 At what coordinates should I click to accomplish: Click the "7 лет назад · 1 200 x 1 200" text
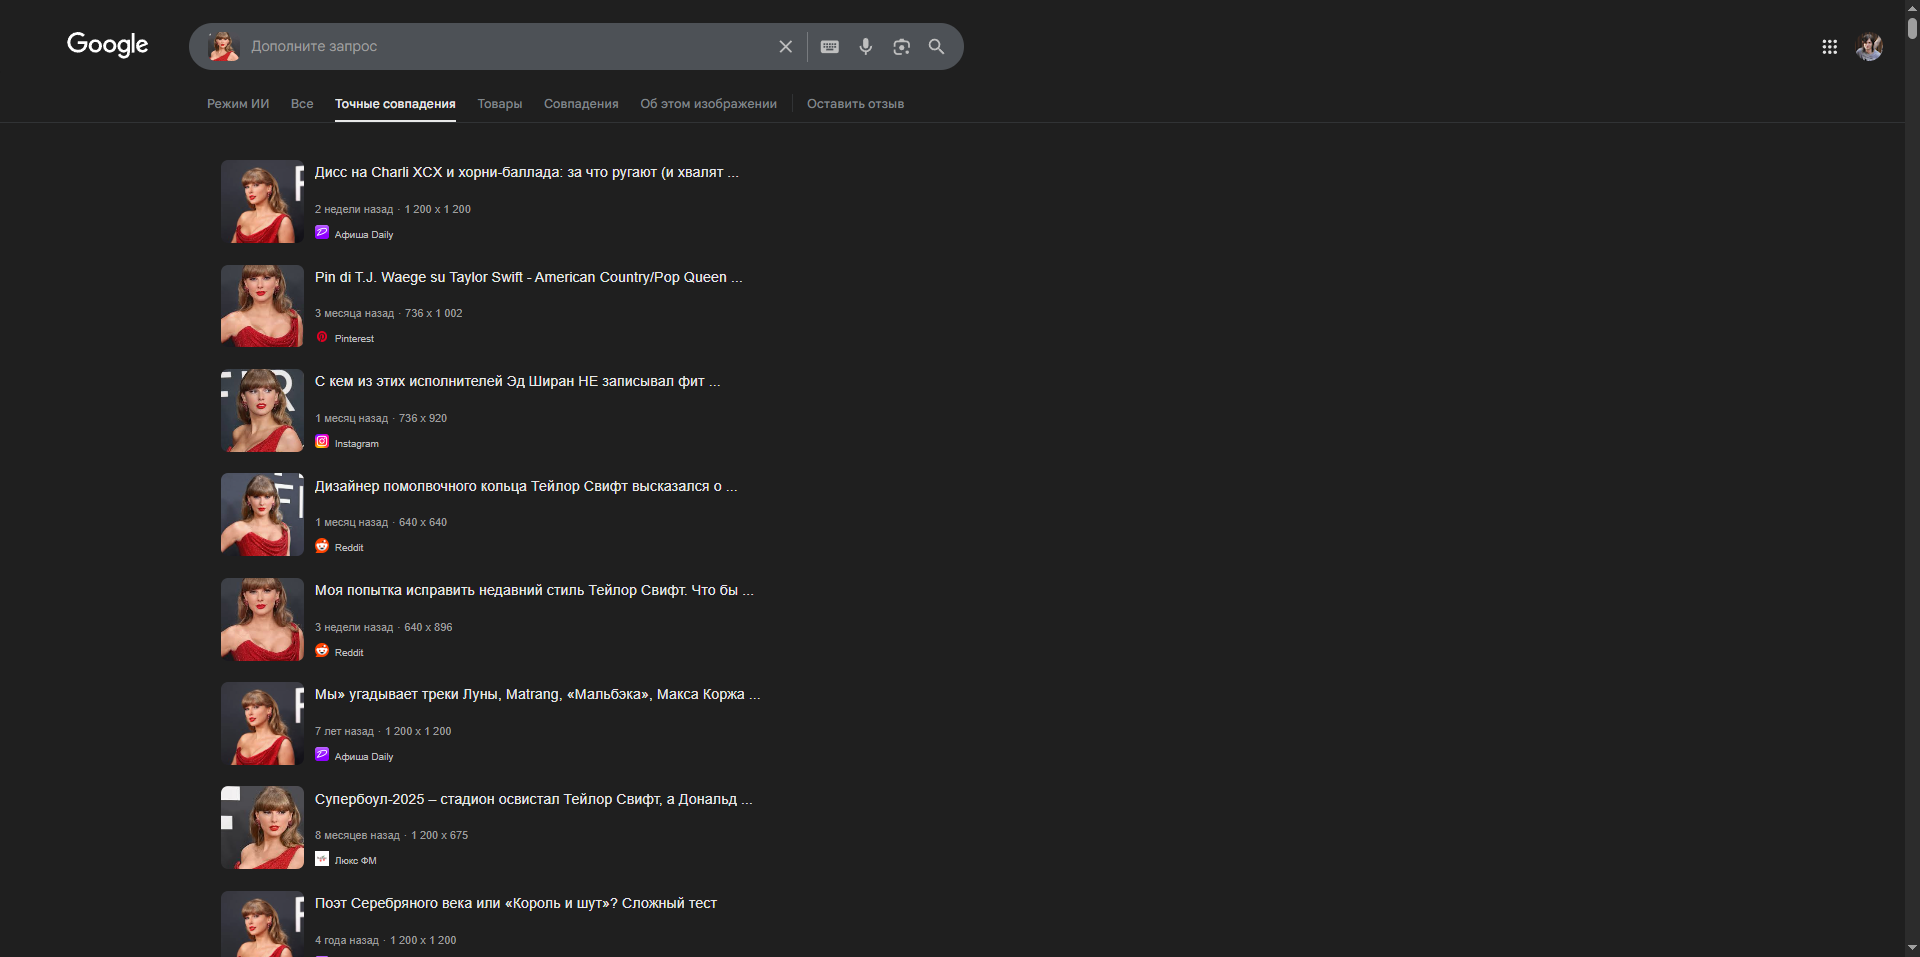(383, 731)
